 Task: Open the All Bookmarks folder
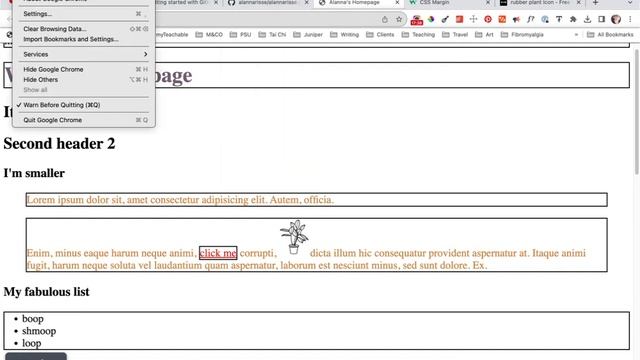(610, 35)
